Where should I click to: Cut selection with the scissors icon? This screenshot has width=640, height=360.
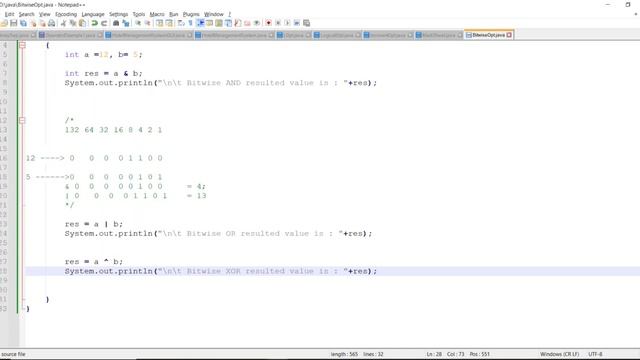64,23
